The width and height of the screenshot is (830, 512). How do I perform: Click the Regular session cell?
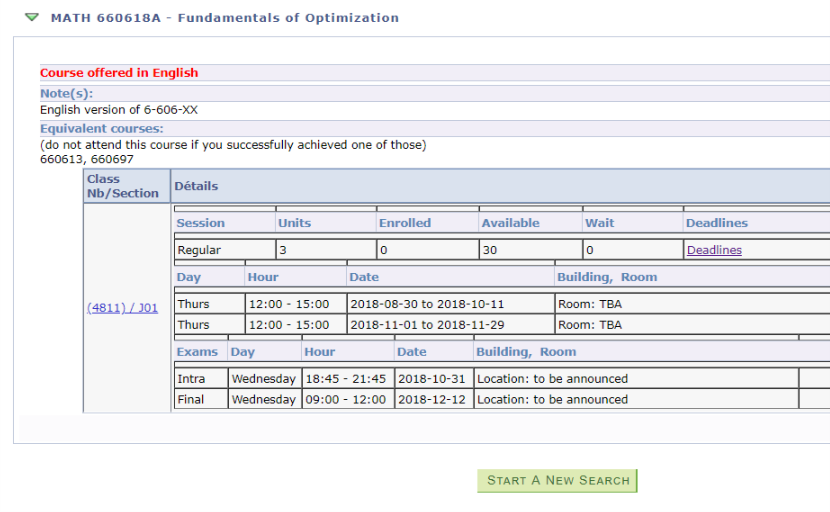point(225,250)
